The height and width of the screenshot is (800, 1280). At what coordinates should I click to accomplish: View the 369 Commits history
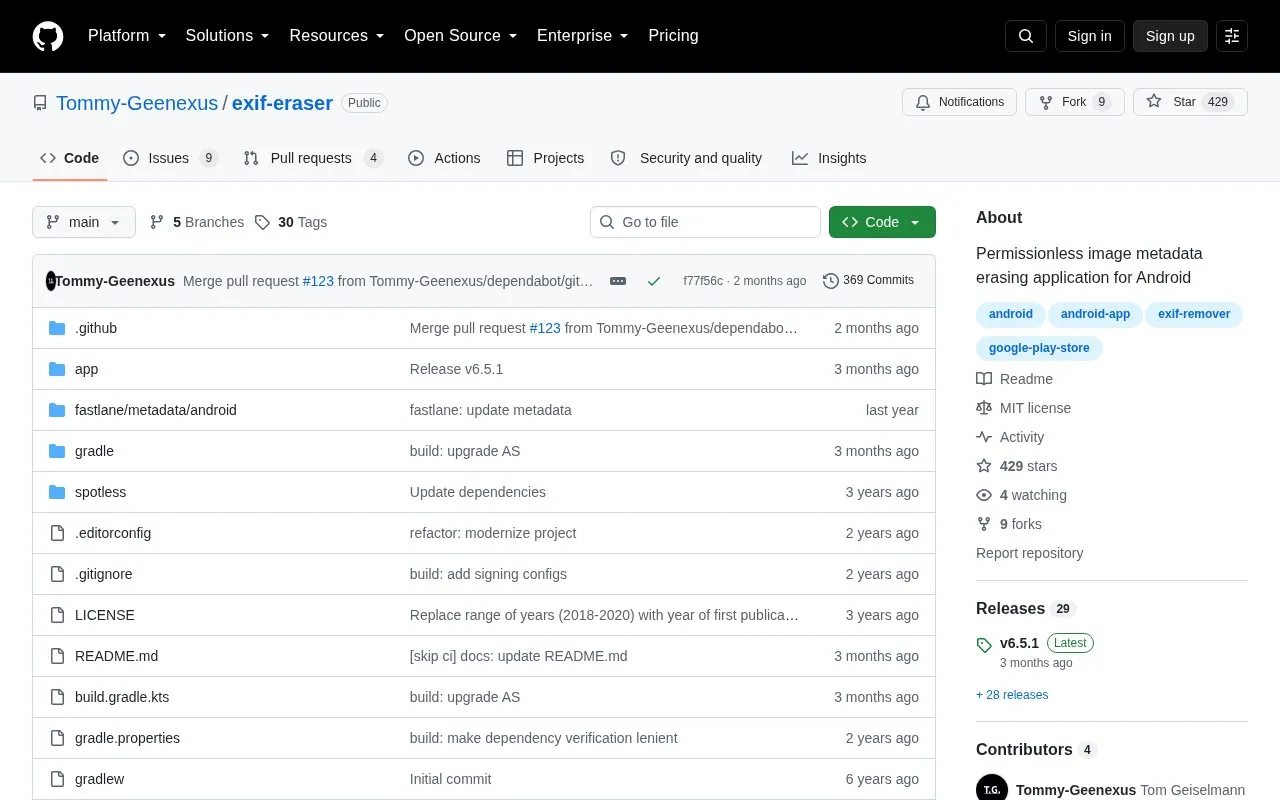(x=868, y=281)
